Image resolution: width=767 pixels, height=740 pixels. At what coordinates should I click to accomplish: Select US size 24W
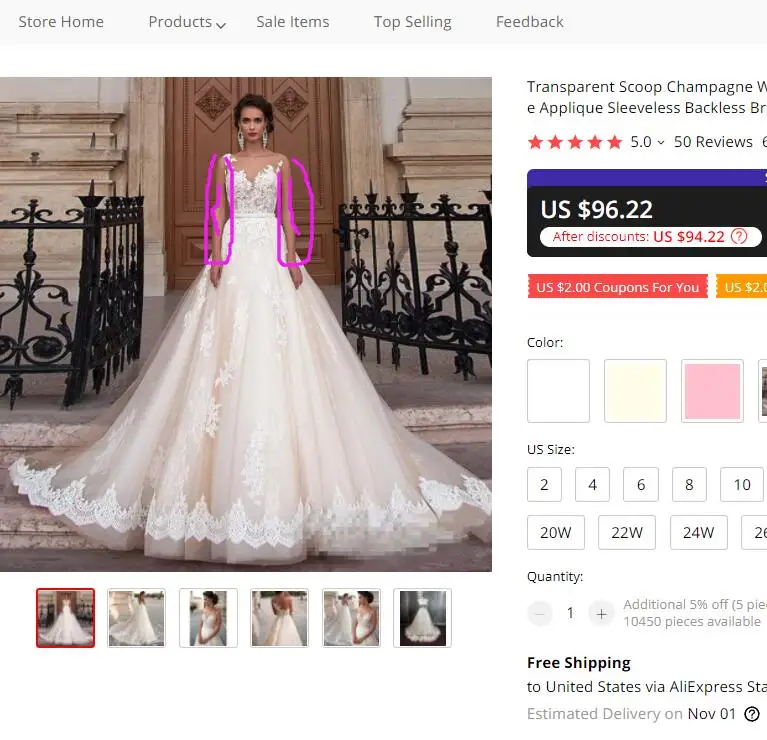tap(699, 532)
